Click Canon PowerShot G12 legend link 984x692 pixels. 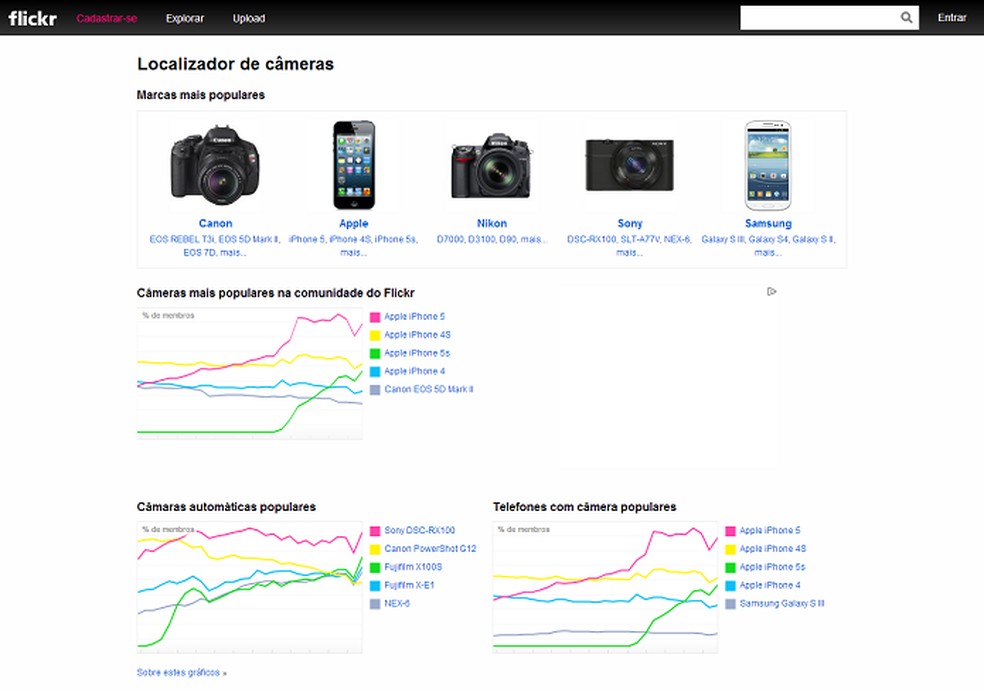pyautogui.click(x=430, y=549)
